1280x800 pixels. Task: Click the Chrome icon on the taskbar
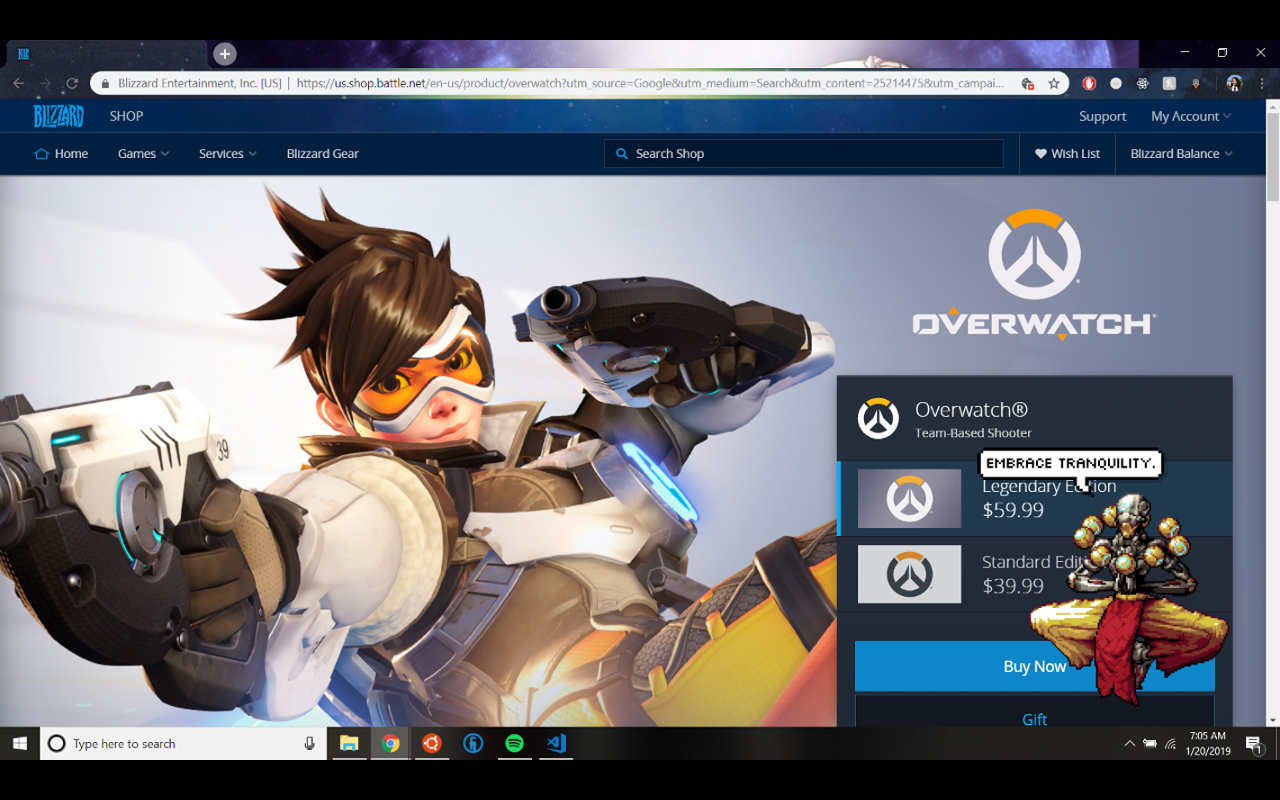point(390,743)
